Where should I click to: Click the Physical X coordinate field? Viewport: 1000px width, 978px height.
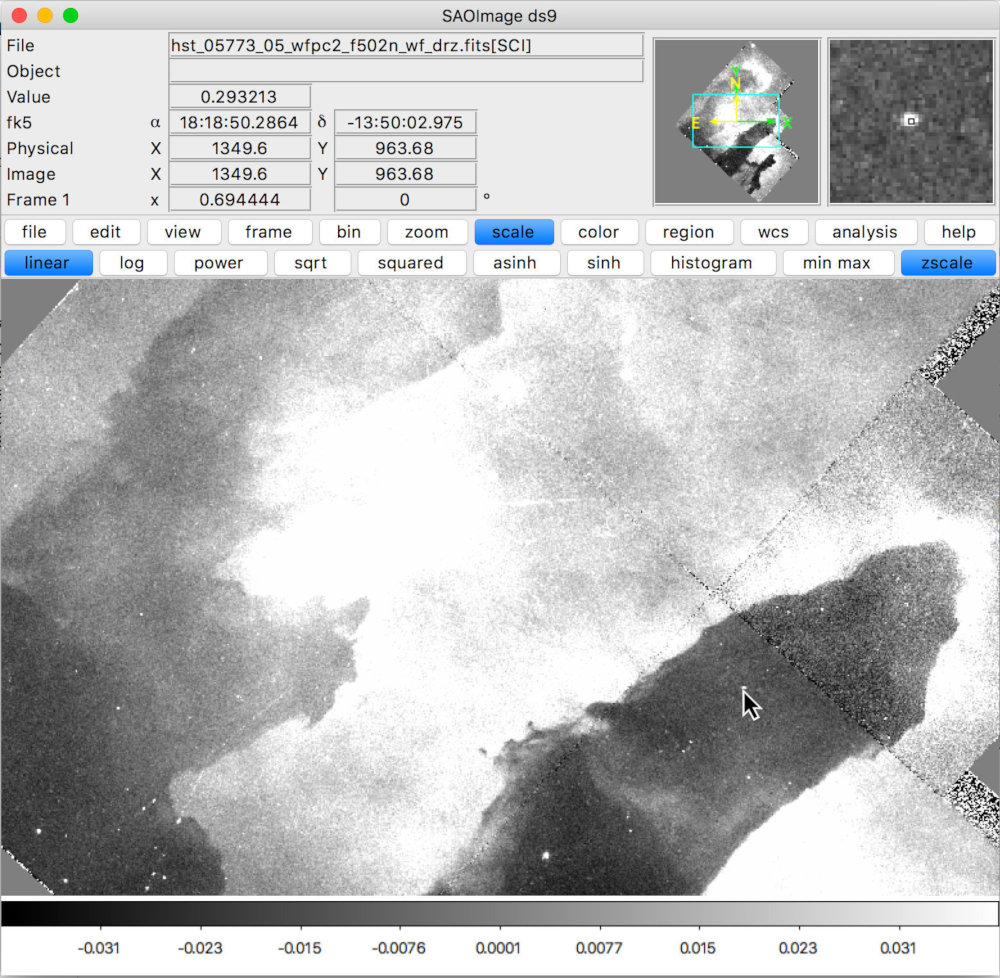(x=240, y=148)
